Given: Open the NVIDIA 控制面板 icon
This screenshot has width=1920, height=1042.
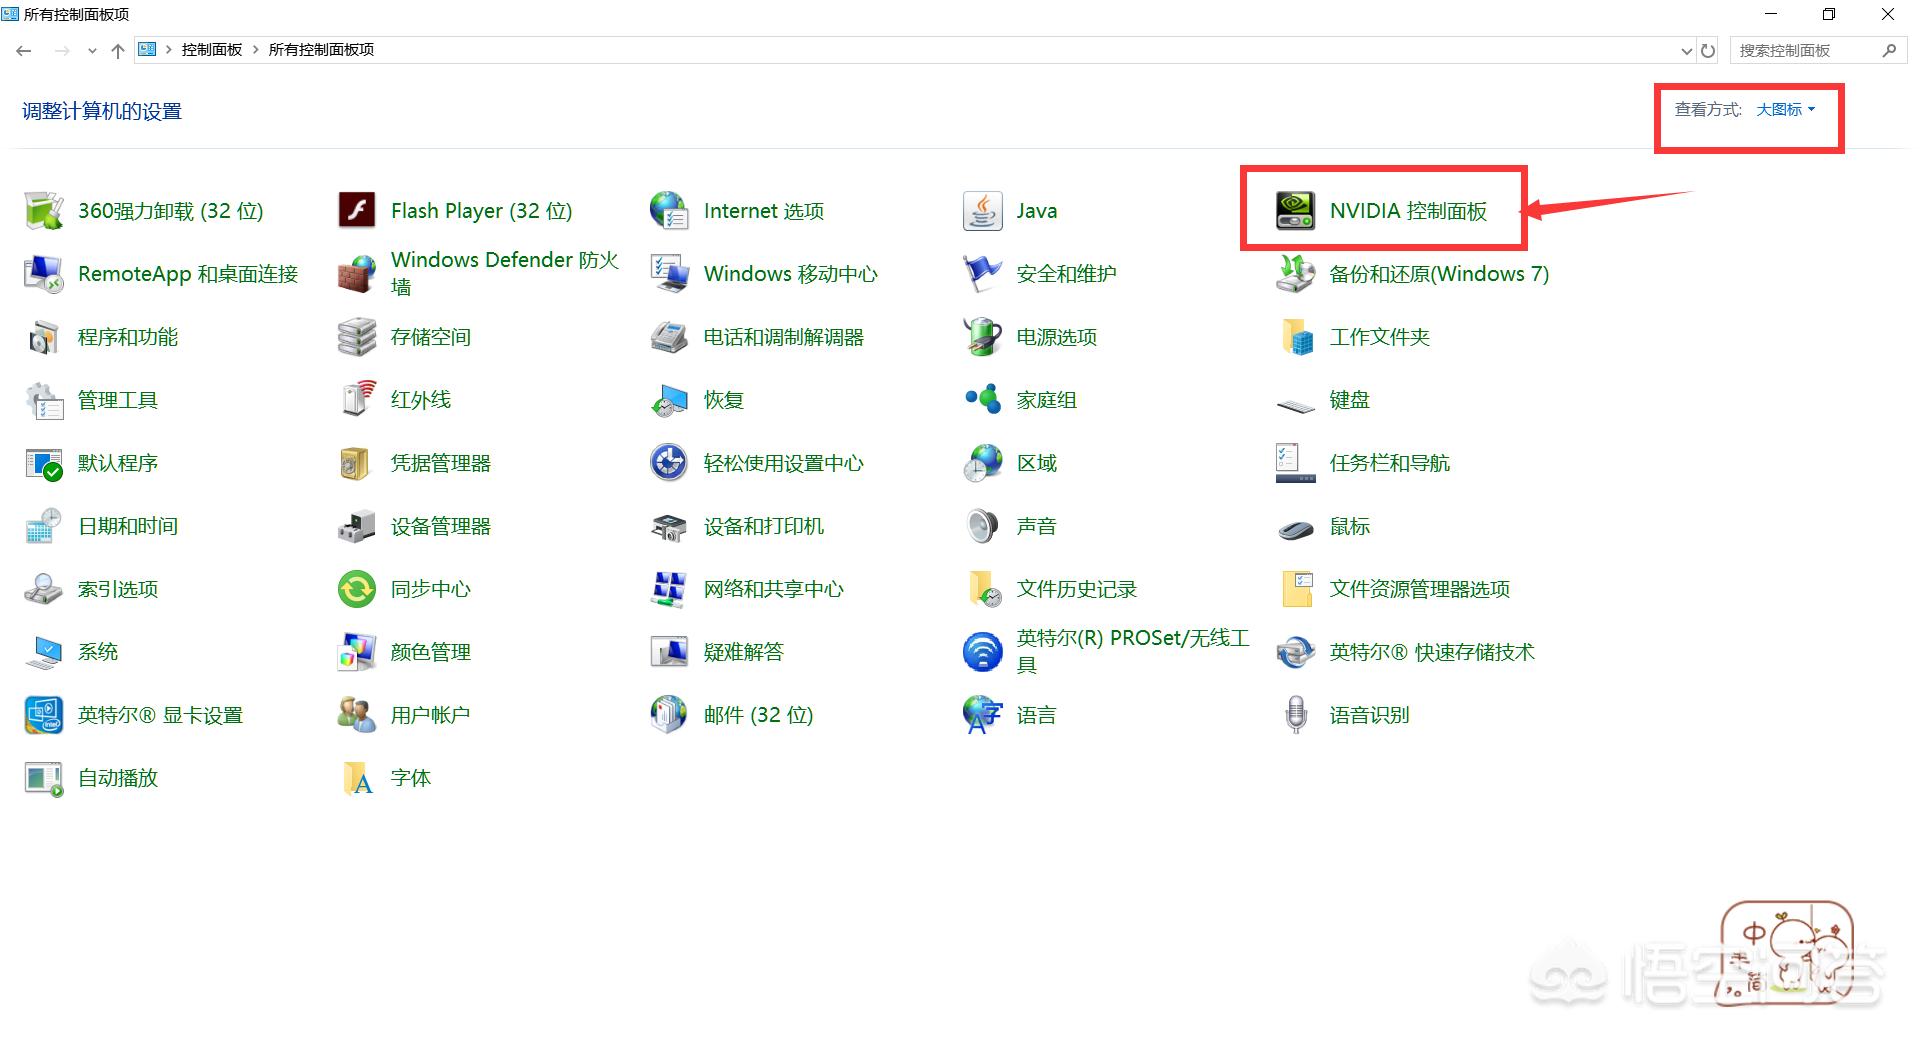Looking at the screenshot, I should tap(1295, 211).
